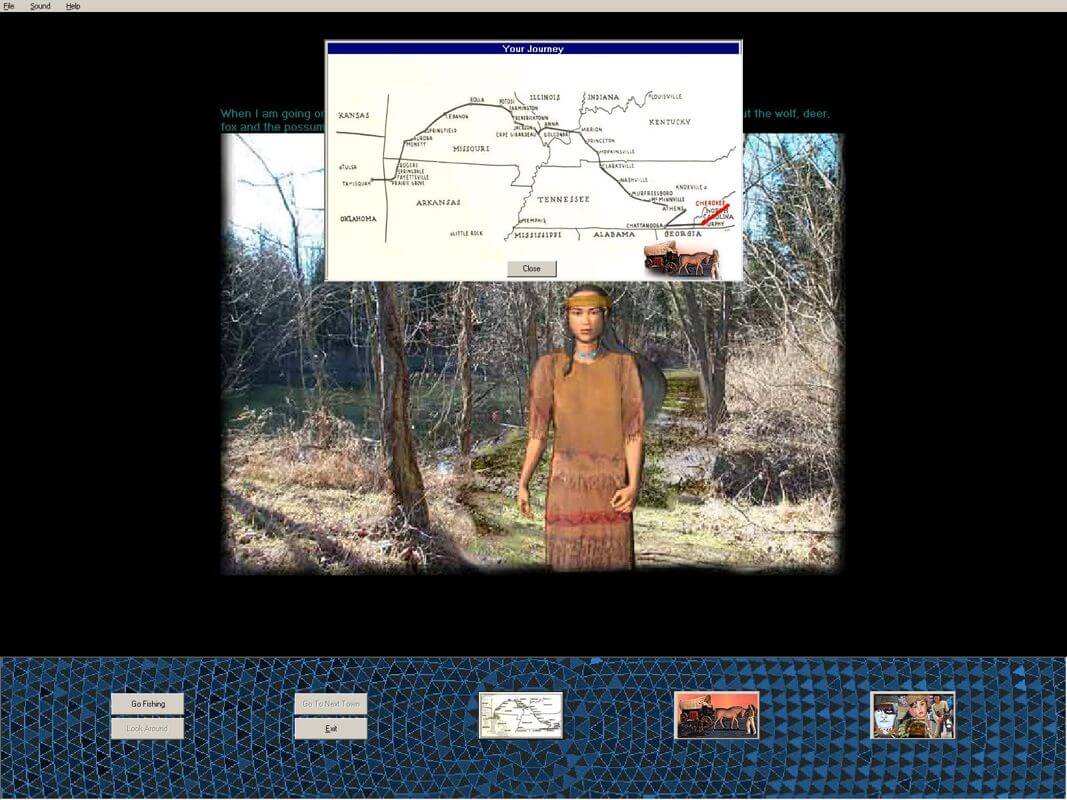Click the Exit button

coord(331,729)
